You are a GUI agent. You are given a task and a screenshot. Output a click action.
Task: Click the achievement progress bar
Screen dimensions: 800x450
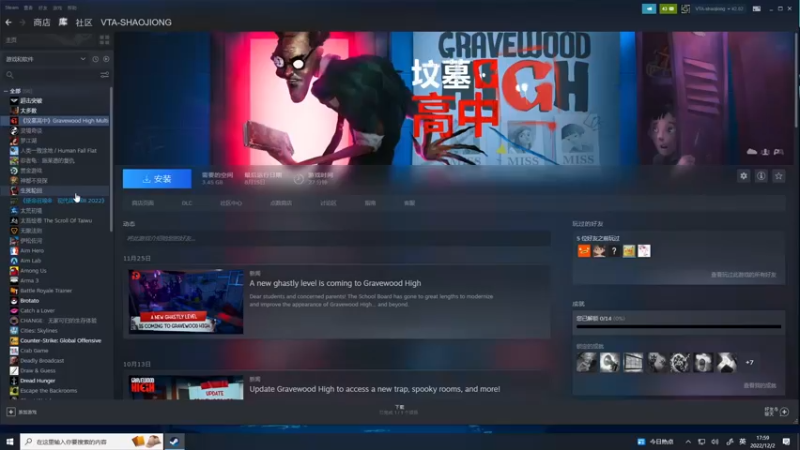tap(679, 327)
